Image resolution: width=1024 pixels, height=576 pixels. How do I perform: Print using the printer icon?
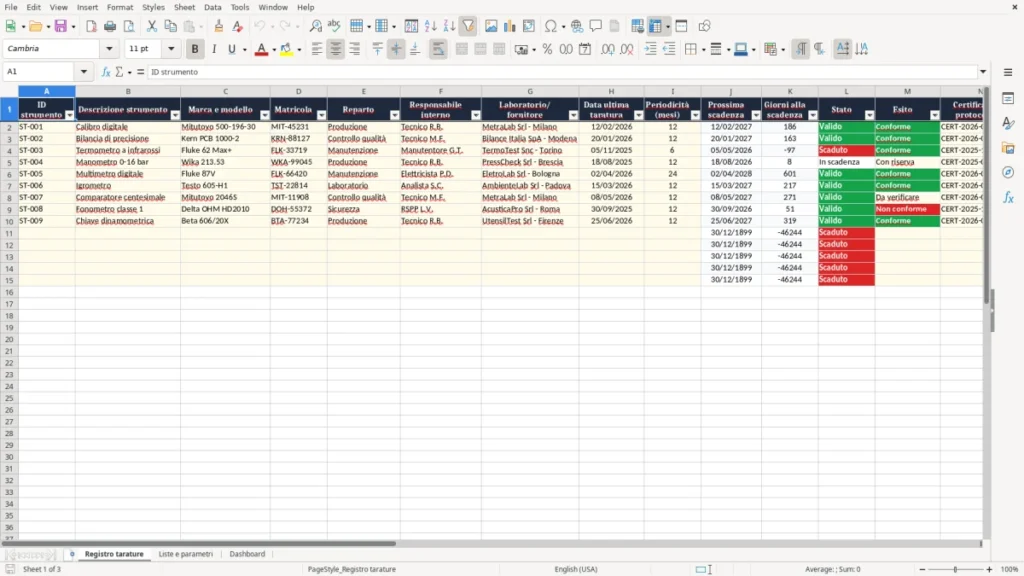click(110, 26)
